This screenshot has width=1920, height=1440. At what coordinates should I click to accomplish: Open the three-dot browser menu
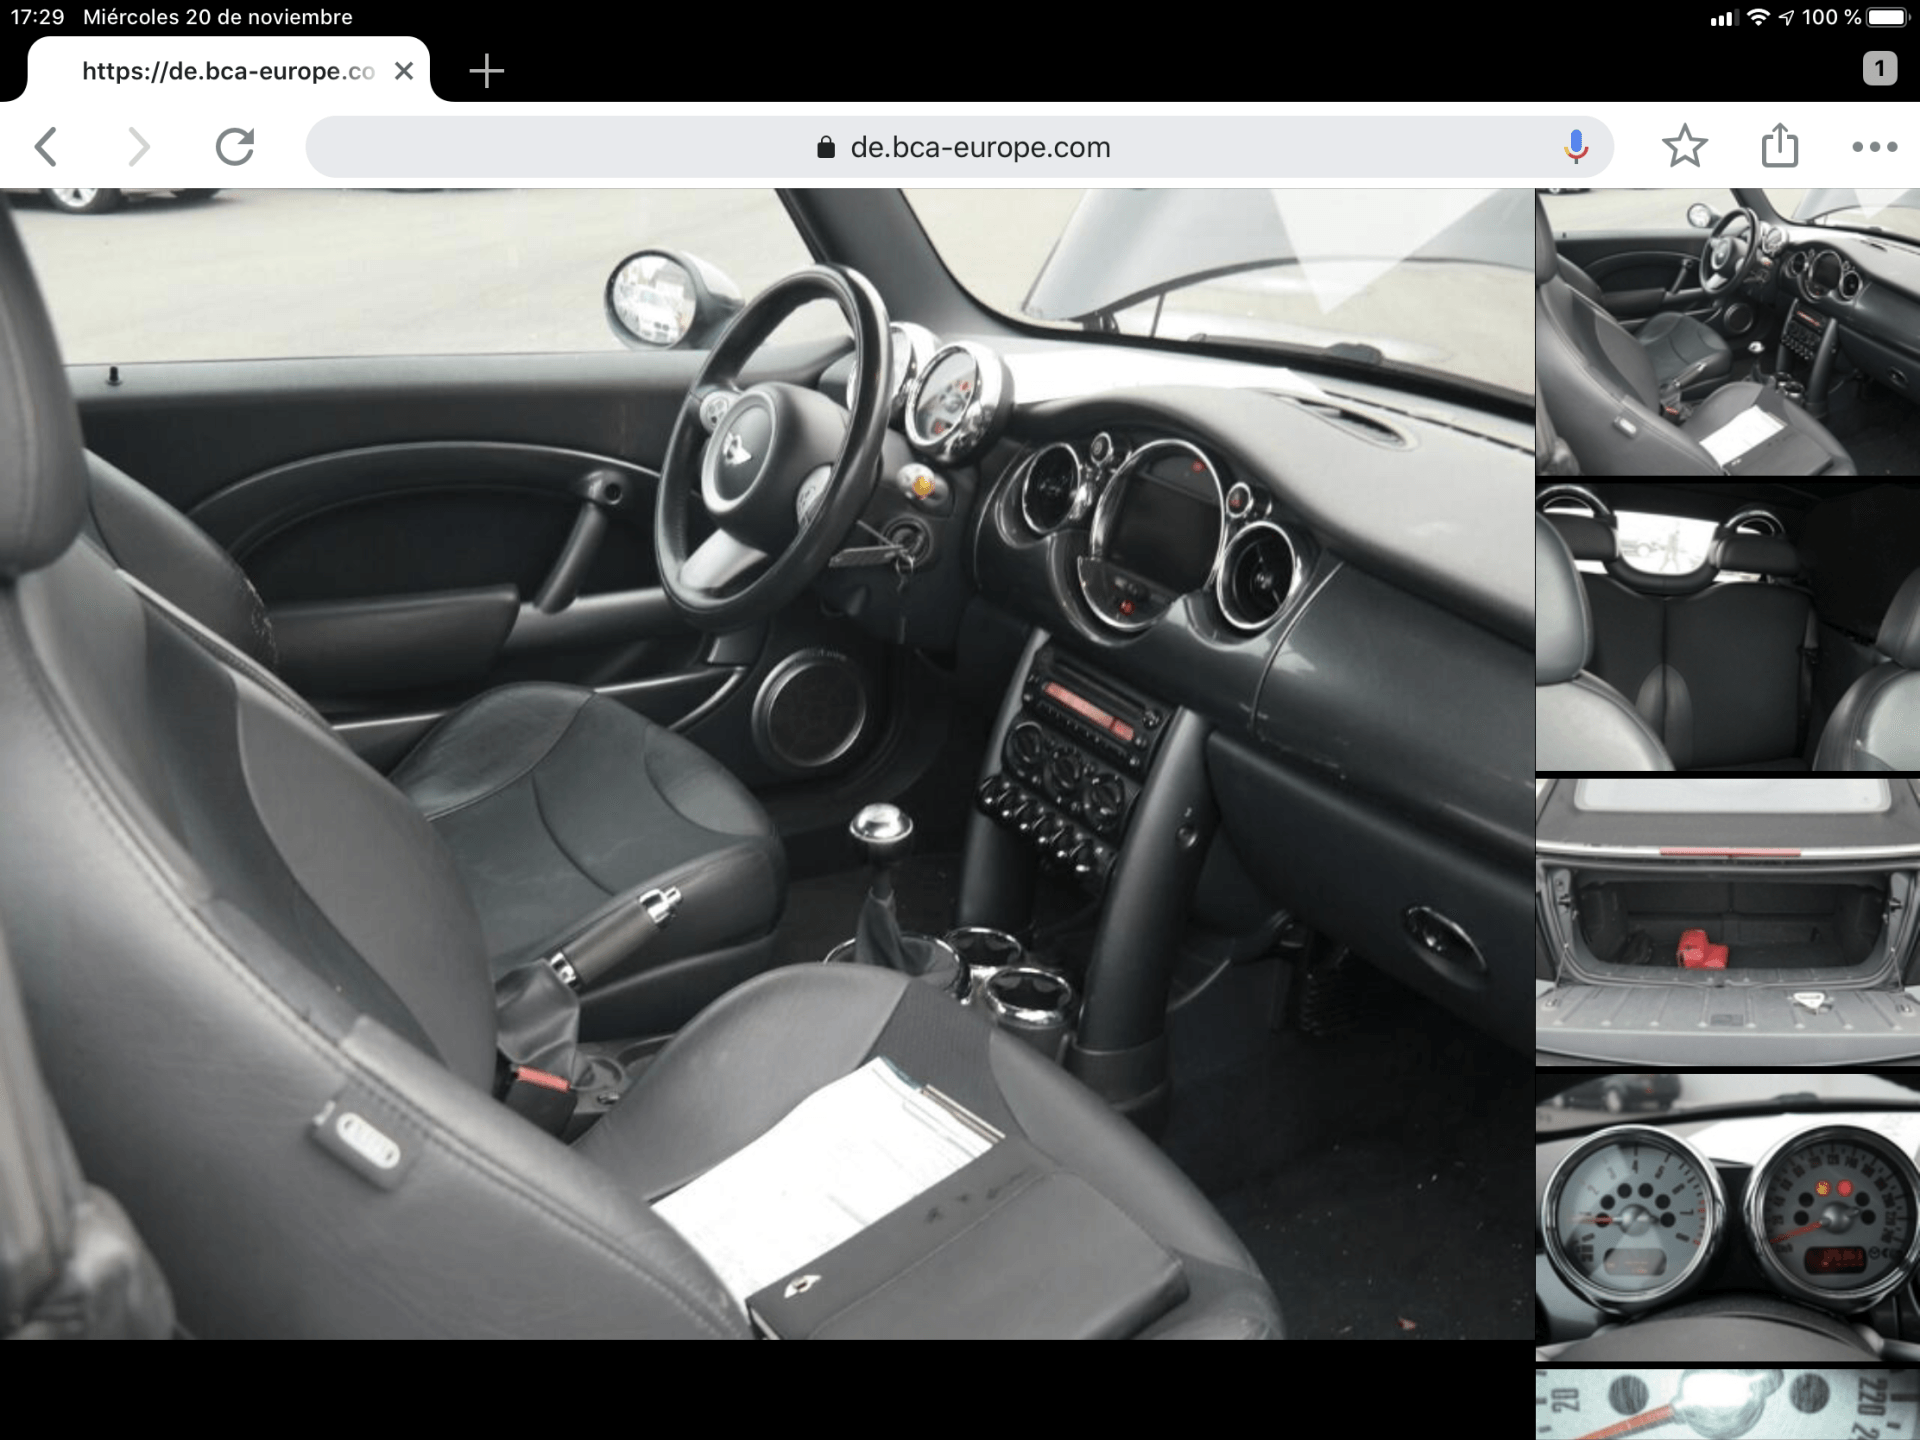(x=1874, y=147)
